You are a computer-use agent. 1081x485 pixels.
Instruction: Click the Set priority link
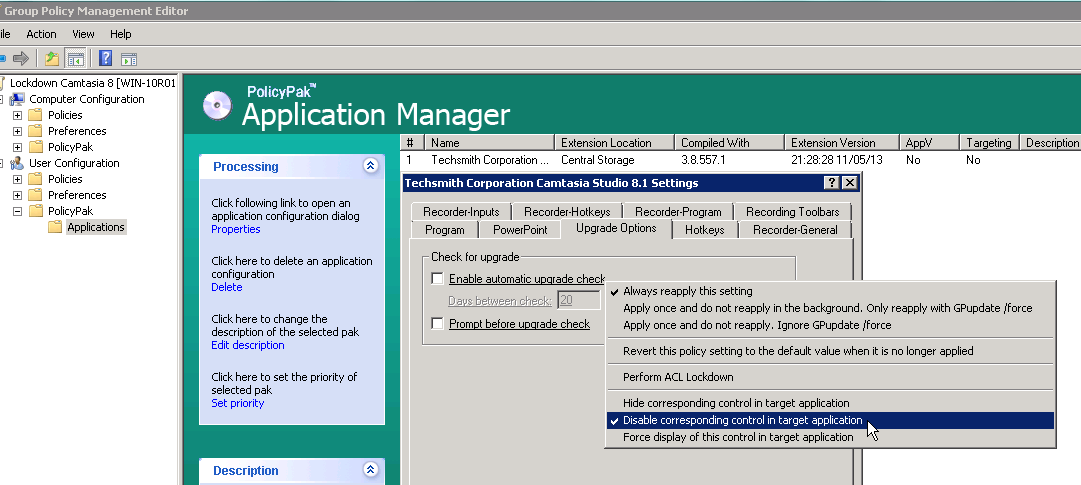238,403
